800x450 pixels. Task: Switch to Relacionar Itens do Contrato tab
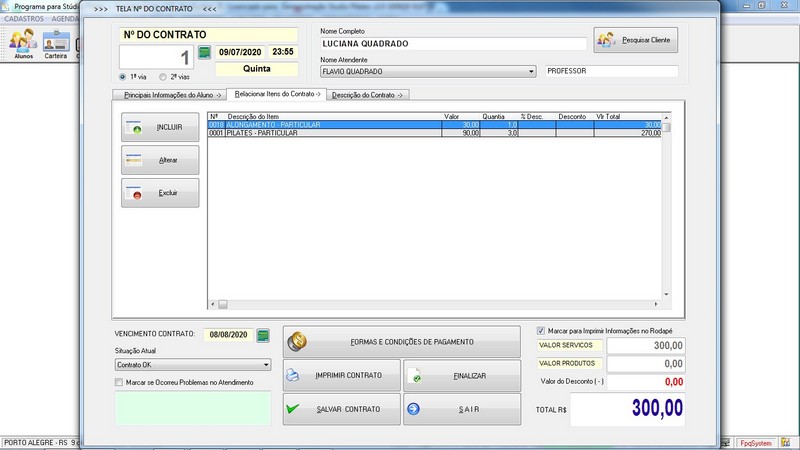(x=277, y=94)
